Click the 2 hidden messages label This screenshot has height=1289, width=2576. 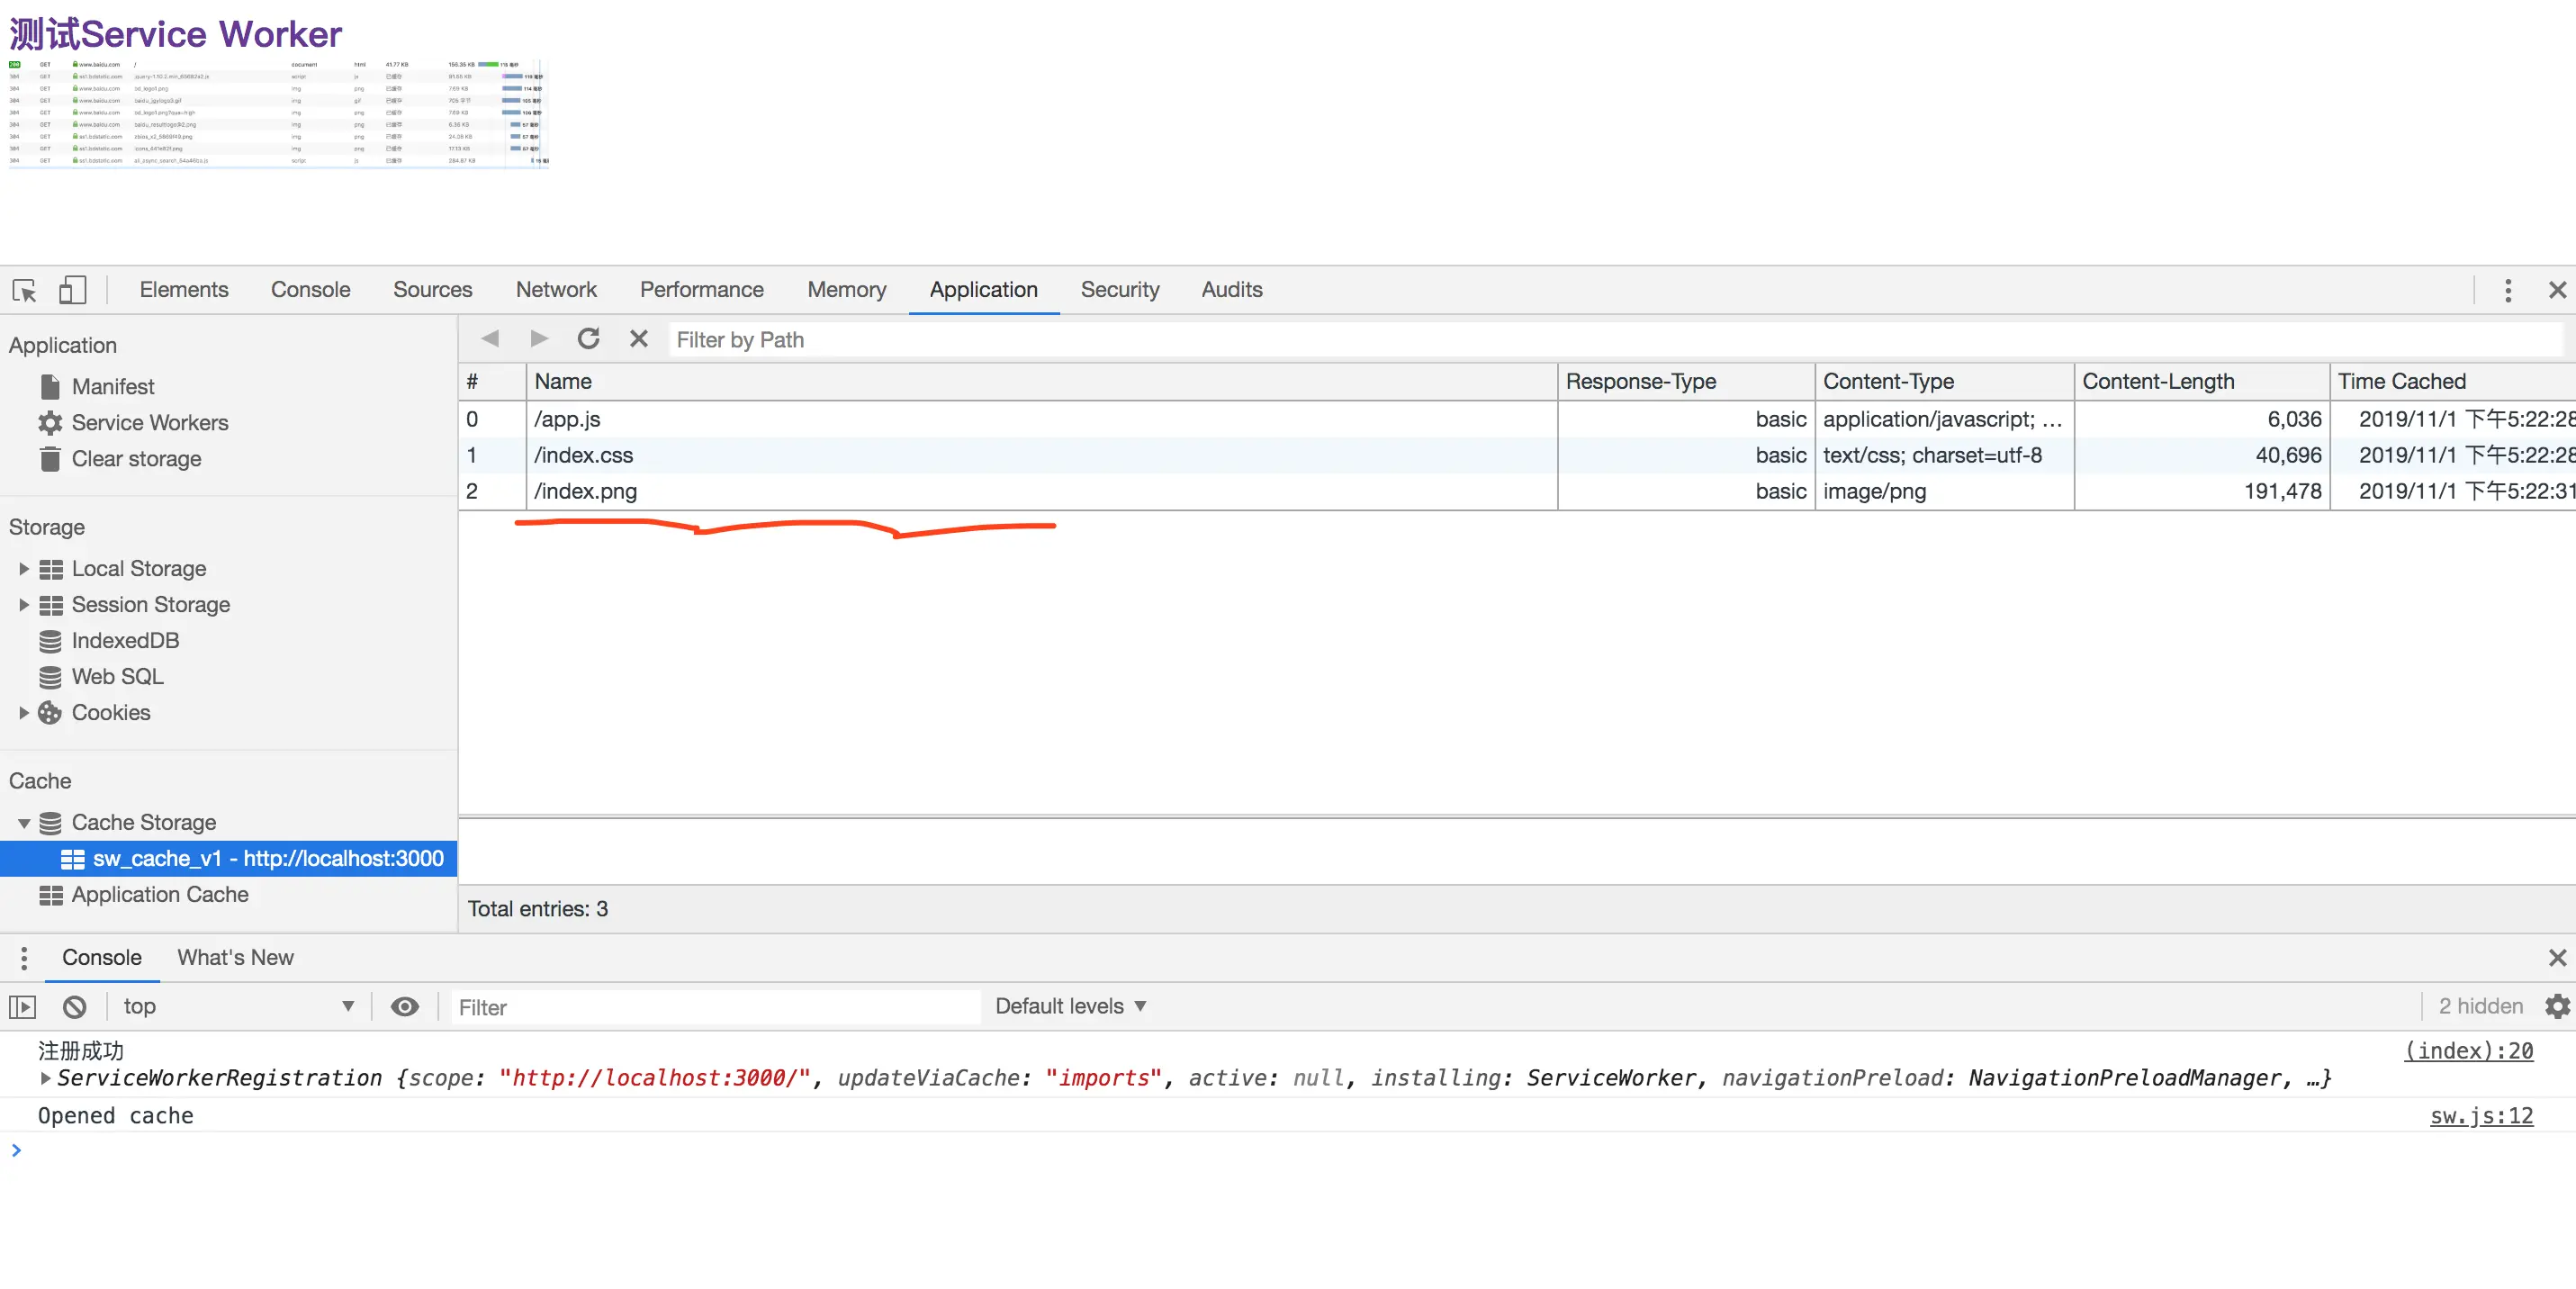pos(2480,1006)
